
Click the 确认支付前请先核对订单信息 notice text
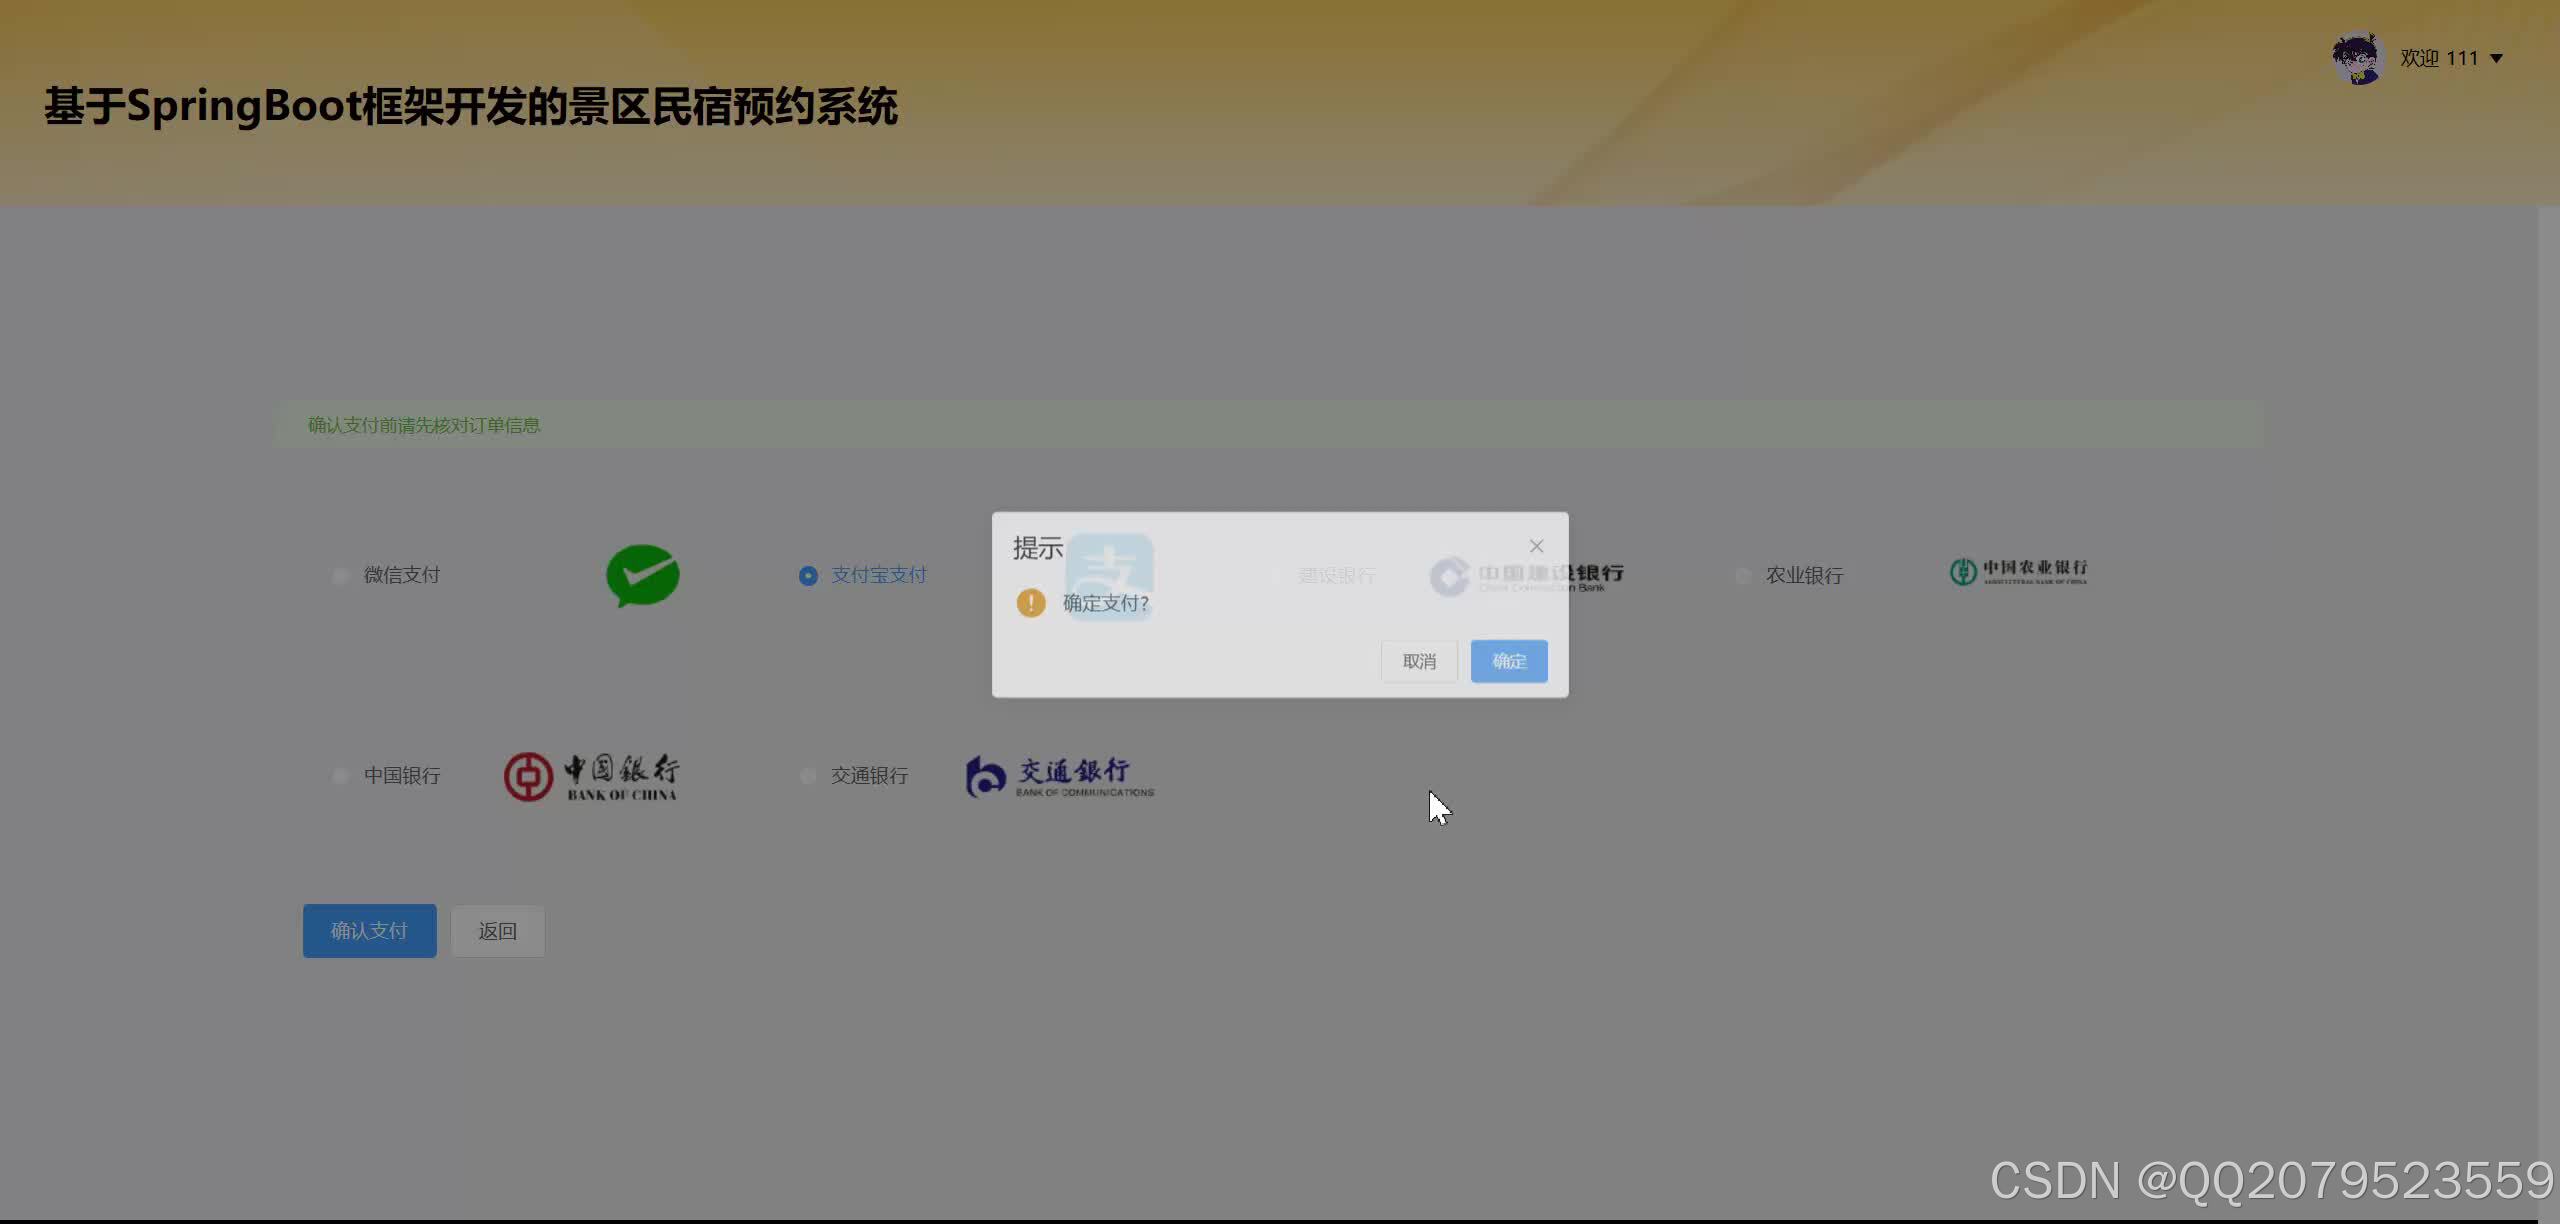[x=424, y=425]
